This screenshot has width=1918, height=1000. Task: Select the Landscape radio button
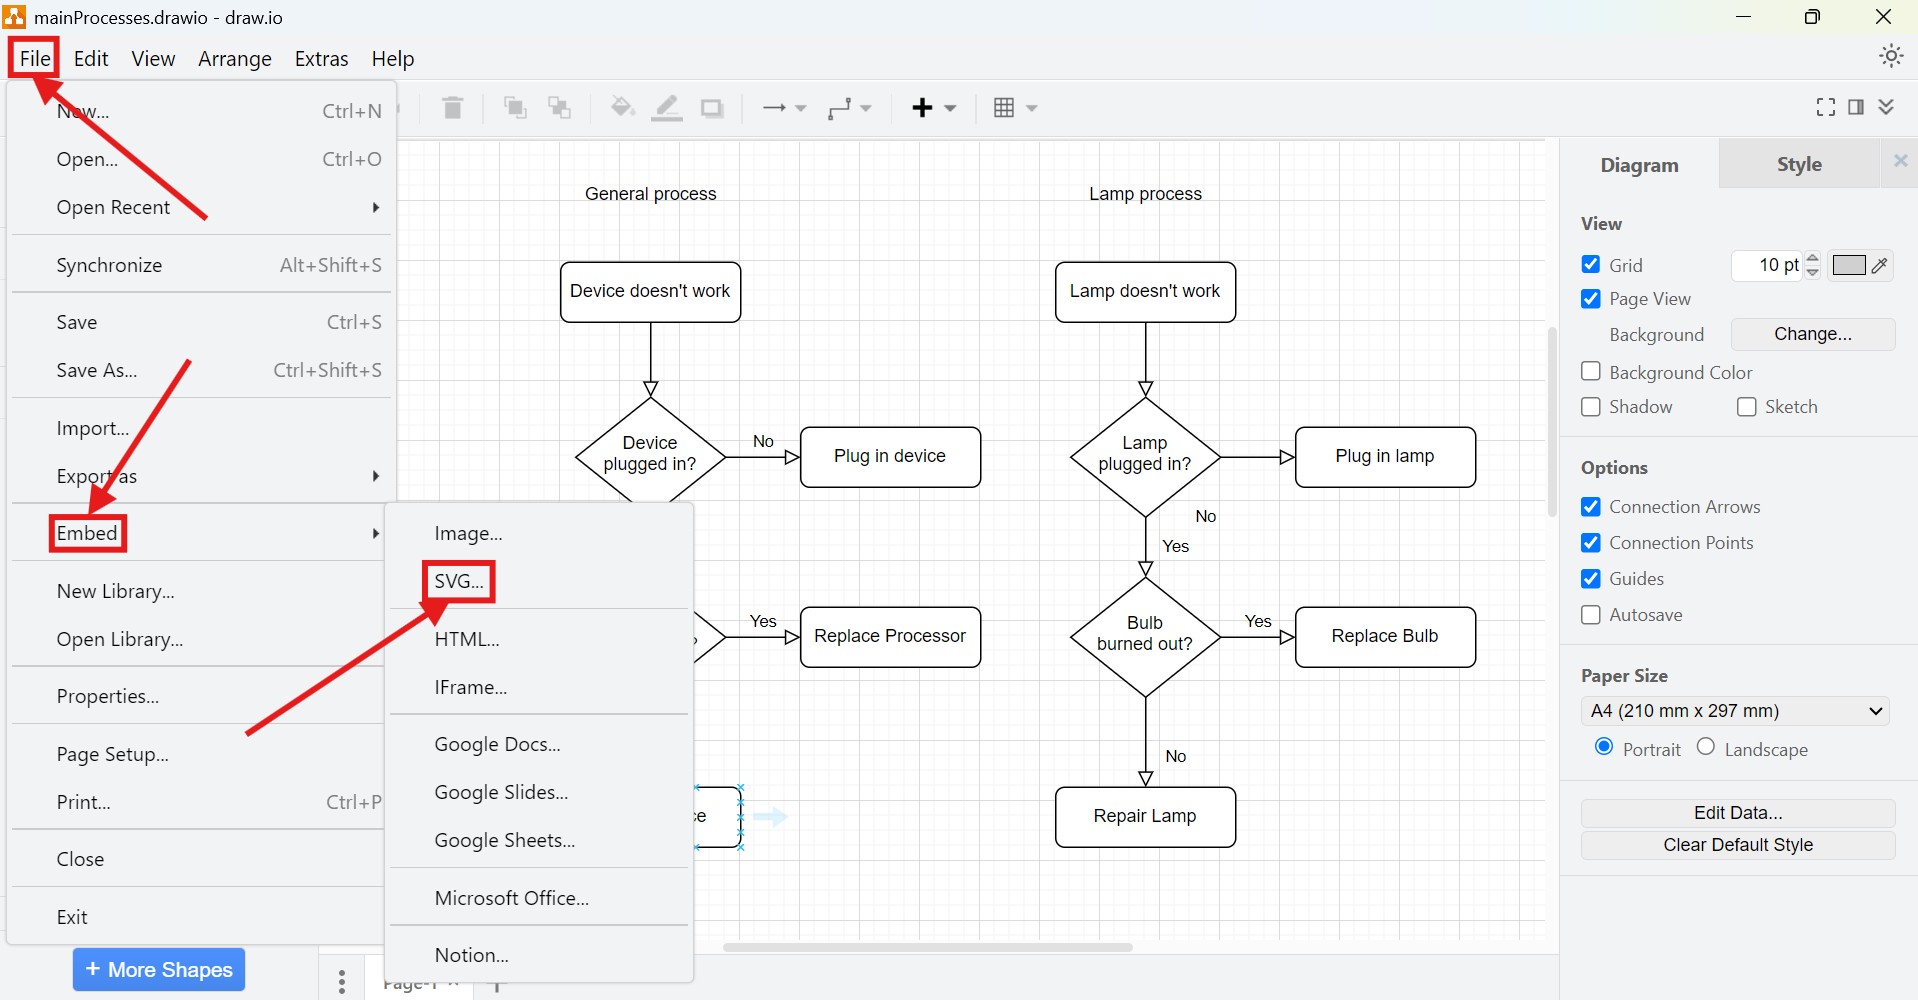point(1707,748)
